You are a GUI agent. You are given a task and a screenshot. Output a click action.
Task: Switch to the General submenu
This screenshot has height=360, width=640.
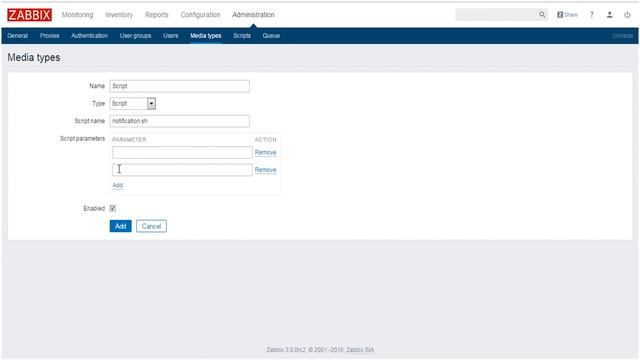[x=18, y=36]
